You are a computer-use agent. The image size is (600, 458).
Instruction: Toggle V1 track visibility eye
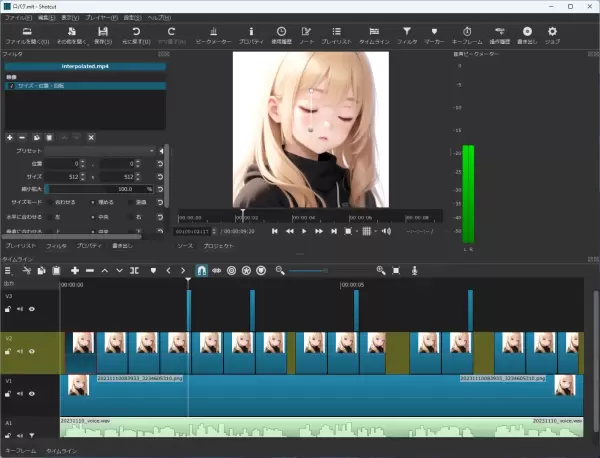click(x=32, y=393)
